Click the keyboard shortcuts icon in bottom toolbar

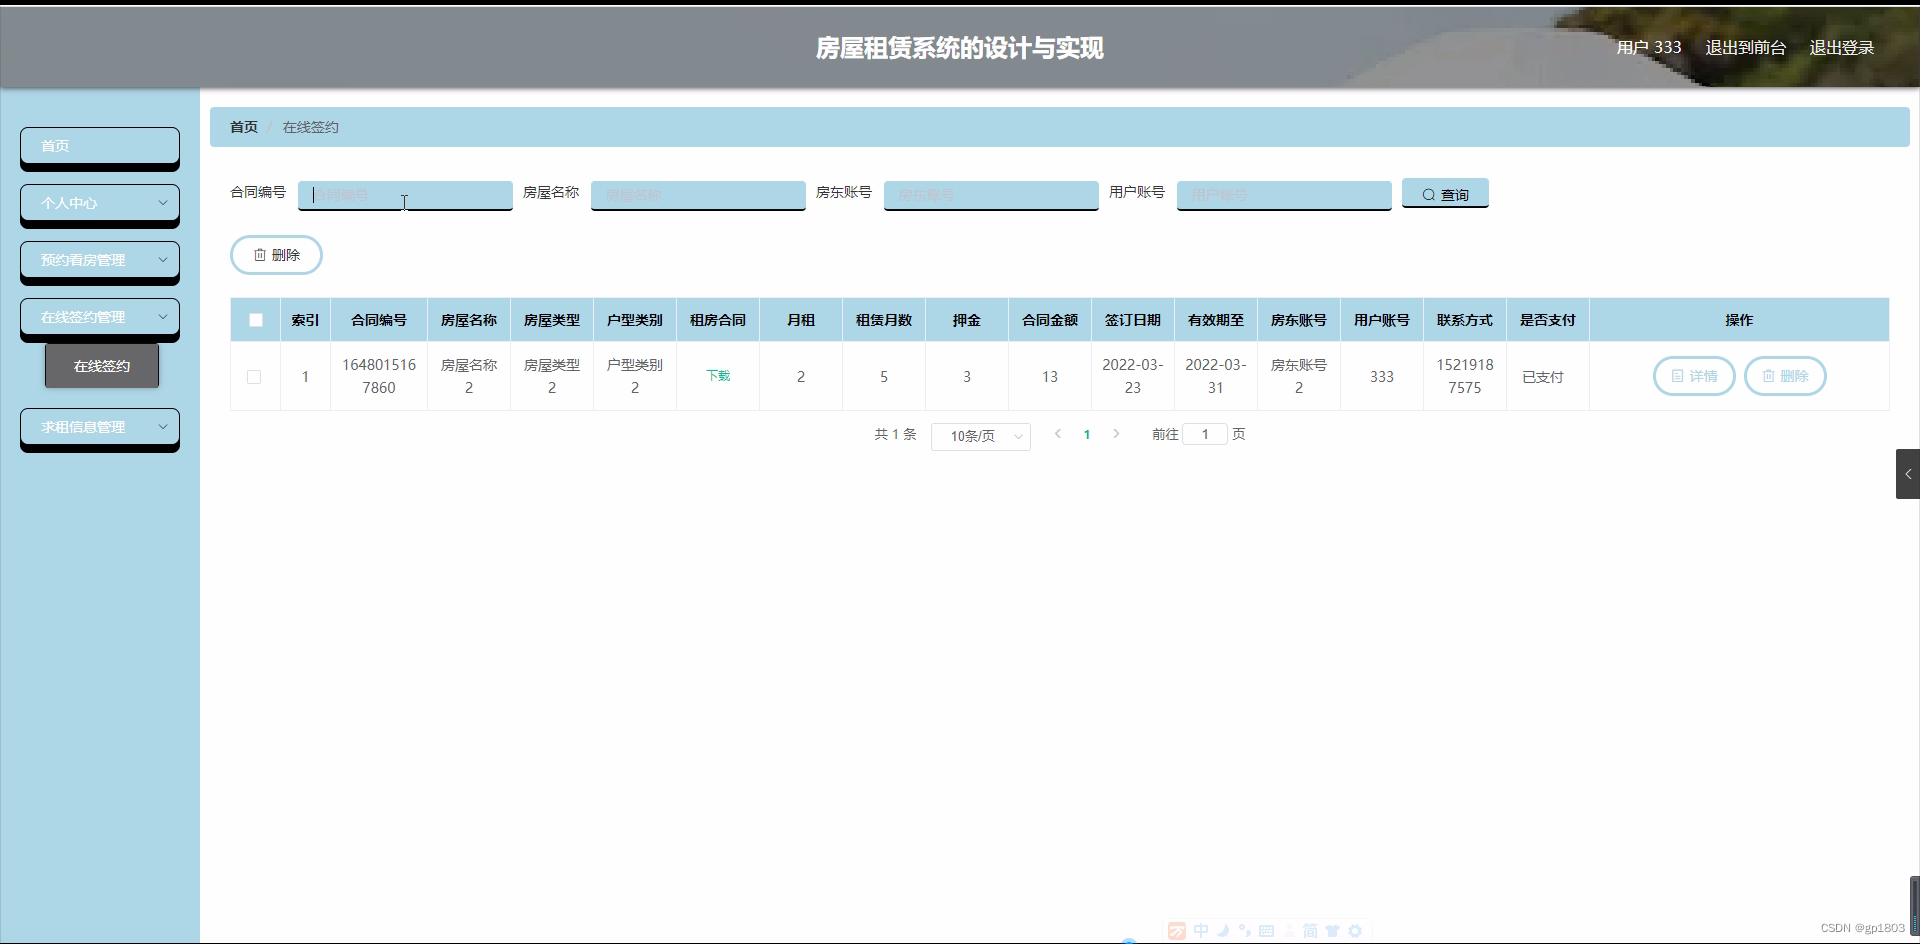tap(1266, 931)
